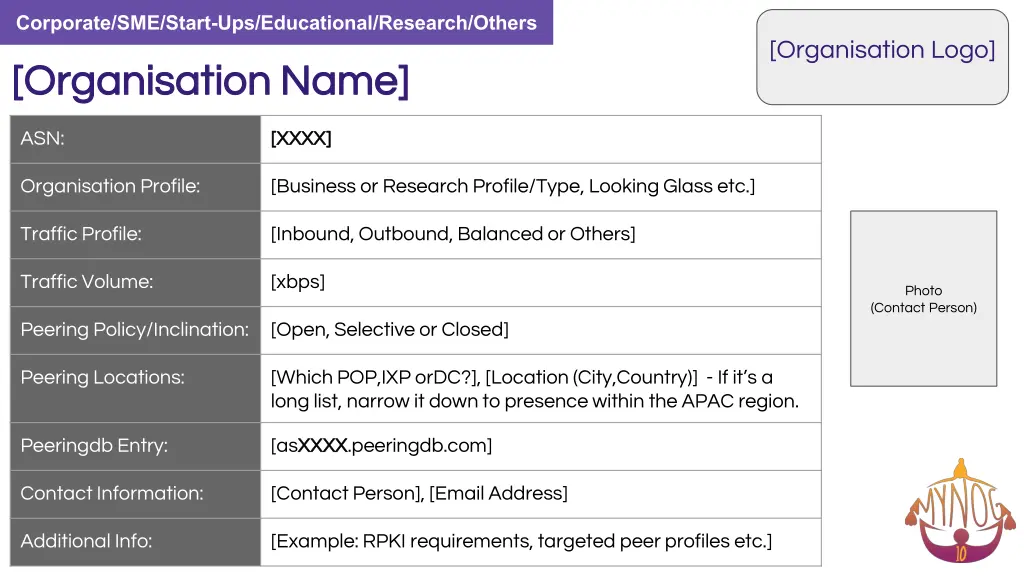Select the Contact Information label cell
1024x576 pixels.
click(x=135, y=494)
